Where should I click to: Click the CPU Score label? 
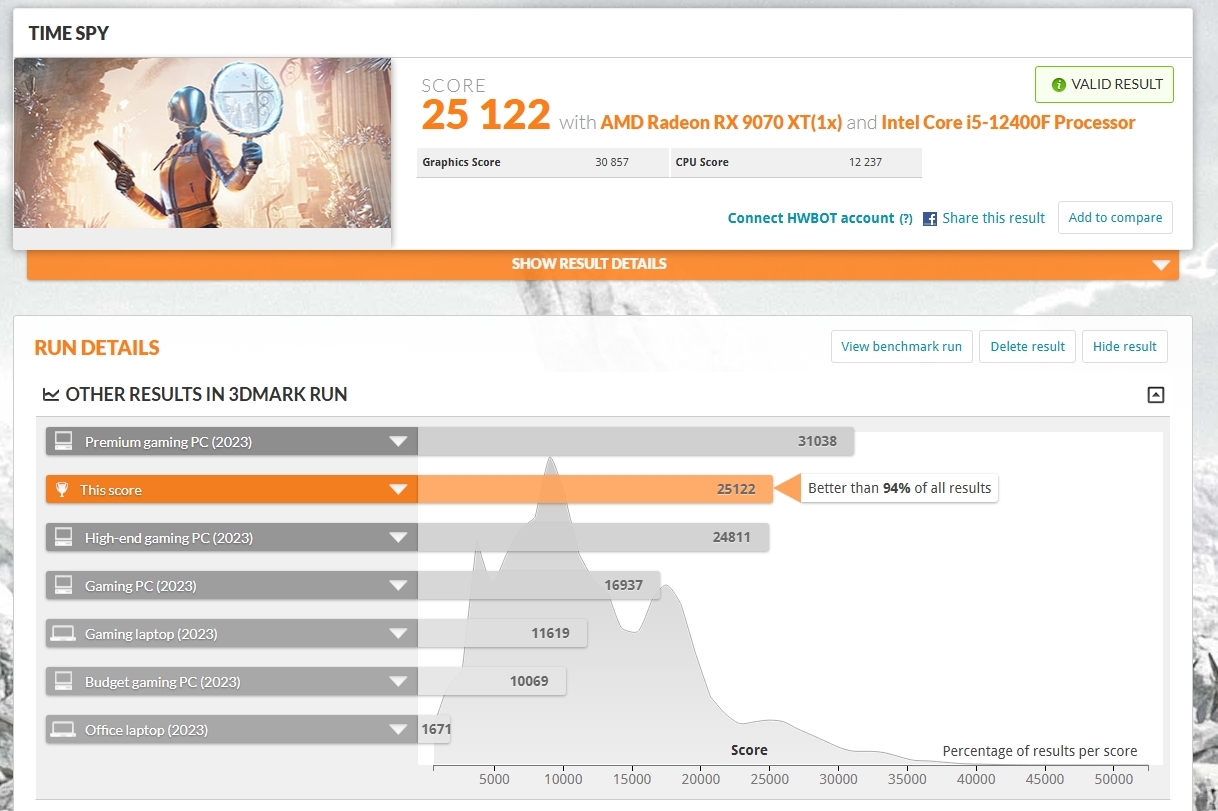click(702, 162)
